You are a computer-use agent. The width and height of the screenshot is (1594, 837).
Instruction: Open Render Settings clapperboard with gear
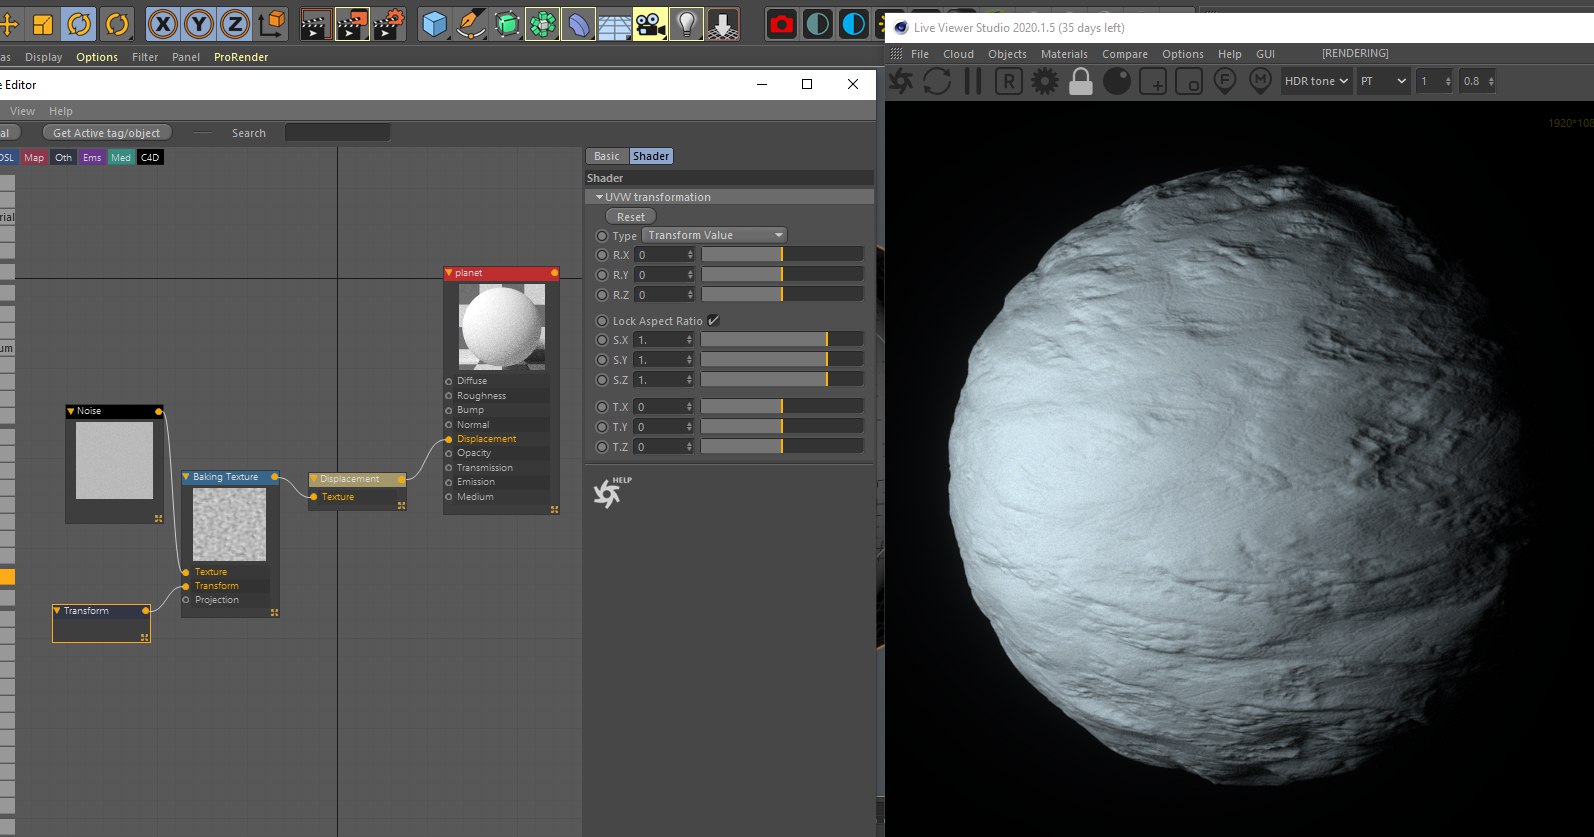[x=389, y=23]
